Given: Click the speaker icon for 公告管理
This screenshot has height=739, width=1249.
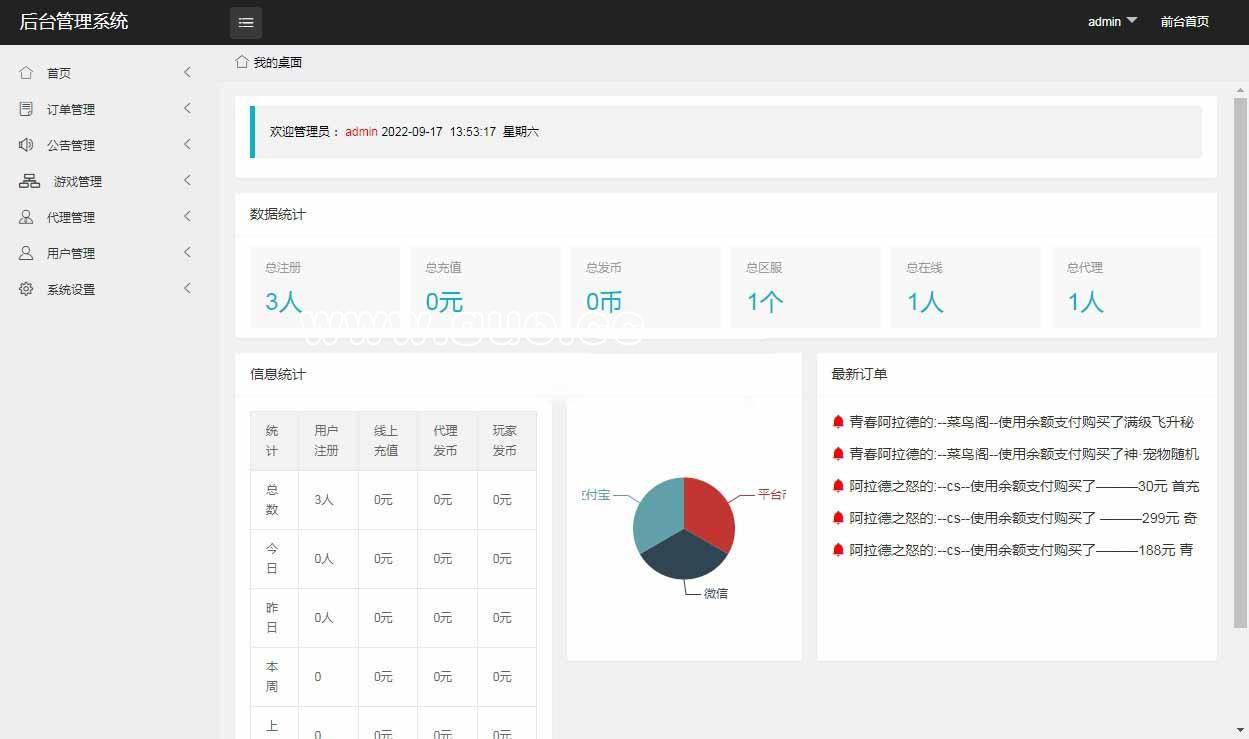Looking at the screenshot, I should pyautogui.click(x=26, y=145).
